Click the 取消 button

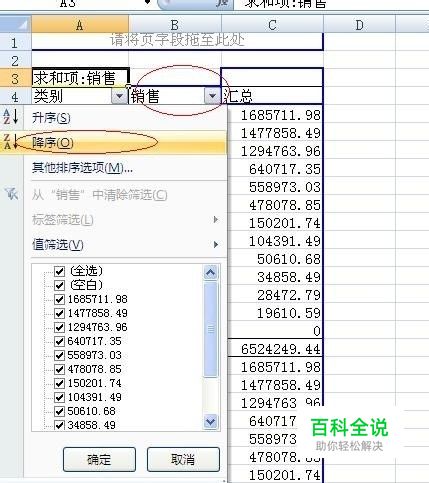[183, 459]
